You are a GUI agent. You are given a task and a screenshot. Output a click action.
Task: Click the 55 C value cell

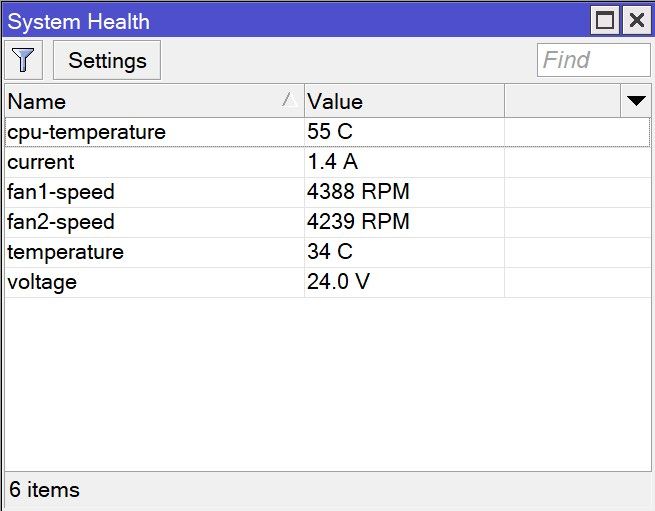(330, 132)
